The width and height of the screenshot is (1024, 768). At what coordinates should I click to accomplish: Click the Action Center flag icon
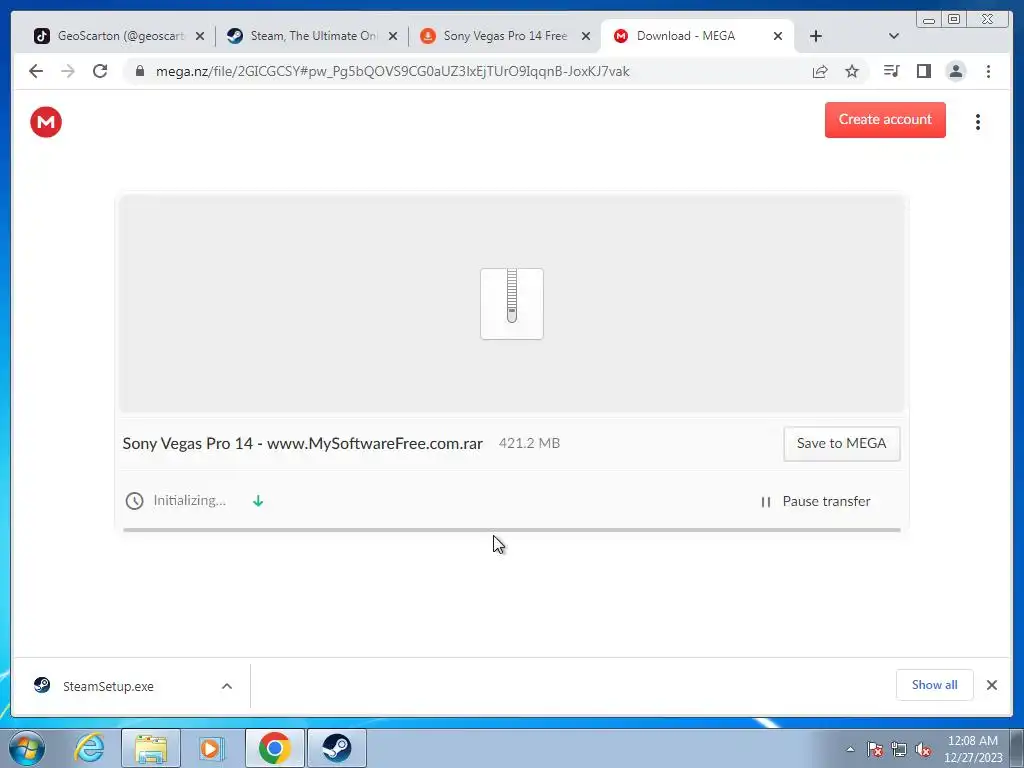(875, 750)
